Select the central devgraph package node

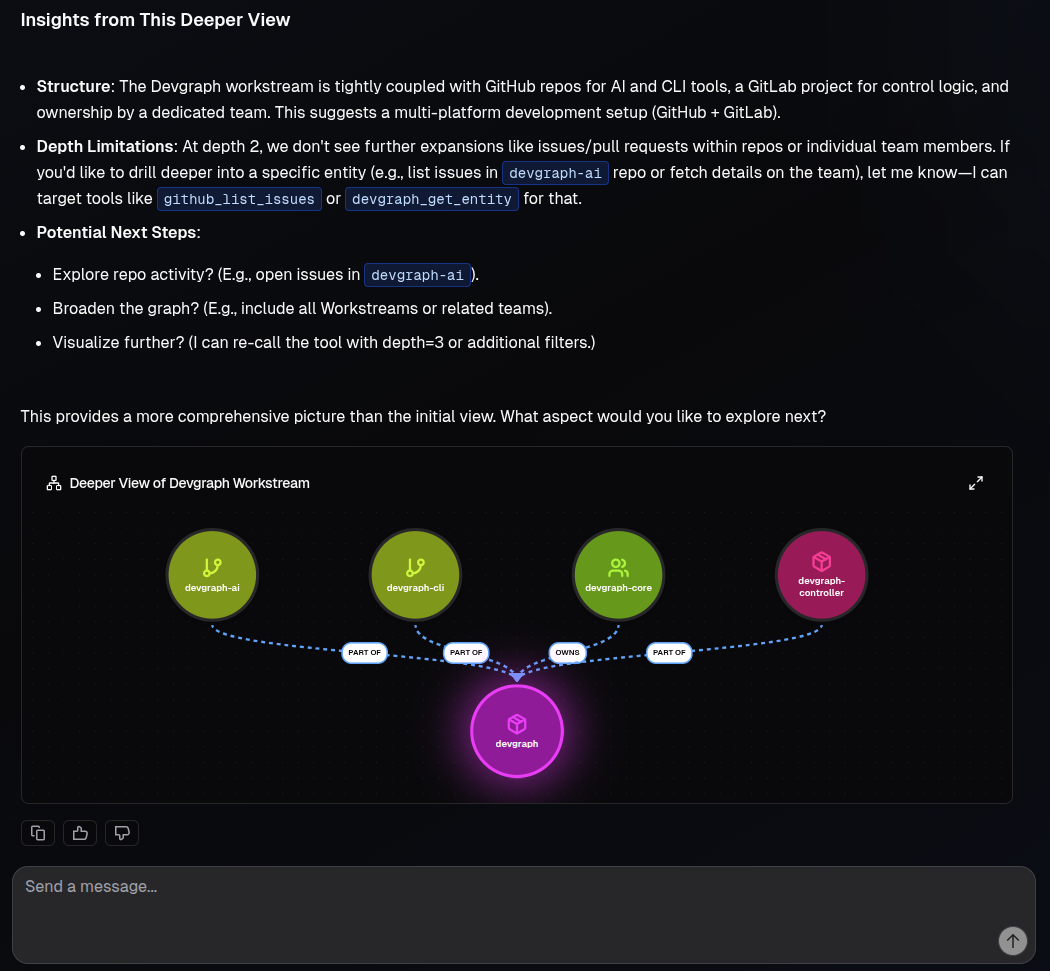(517, 730)
